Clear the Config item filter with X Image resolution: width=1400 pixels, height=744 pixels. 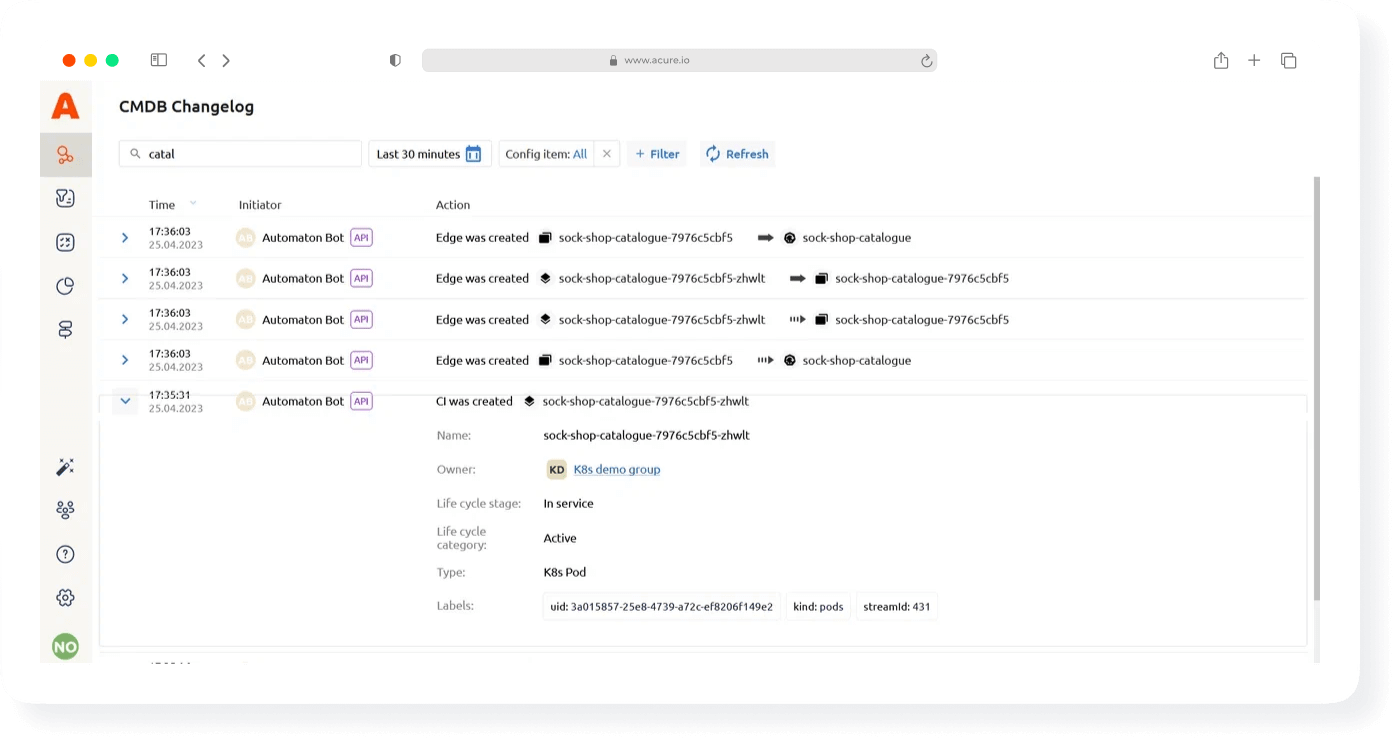(606, 154)
